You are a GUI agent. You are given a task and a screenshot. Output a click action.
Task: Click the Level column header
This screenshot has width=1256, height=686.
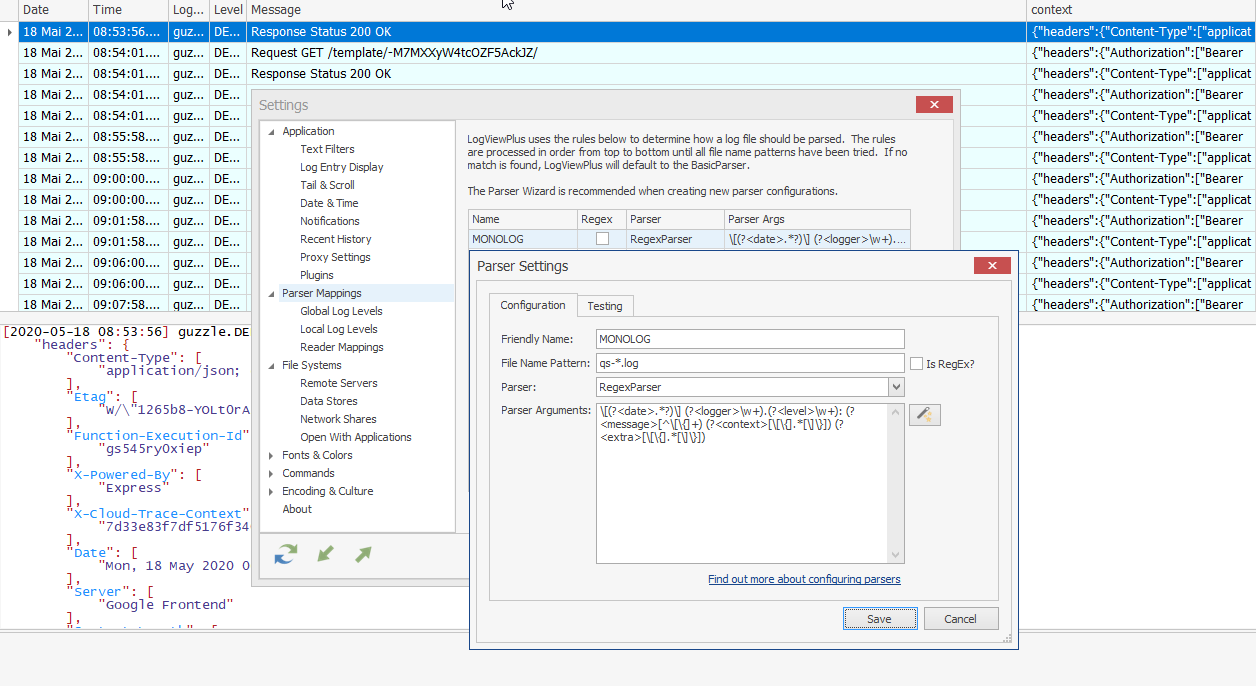[x=227, y=10]
